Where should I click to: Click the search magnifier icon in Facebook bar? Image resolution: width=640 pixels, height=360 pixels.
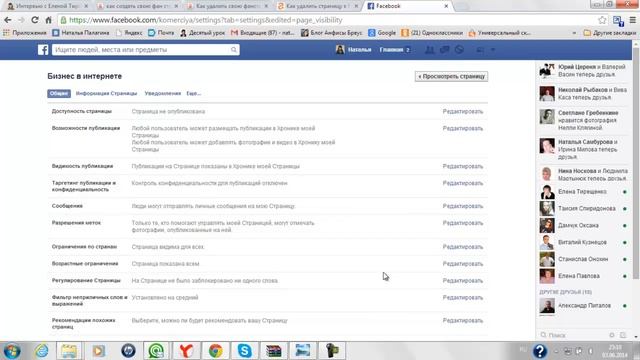click(233, 50)
